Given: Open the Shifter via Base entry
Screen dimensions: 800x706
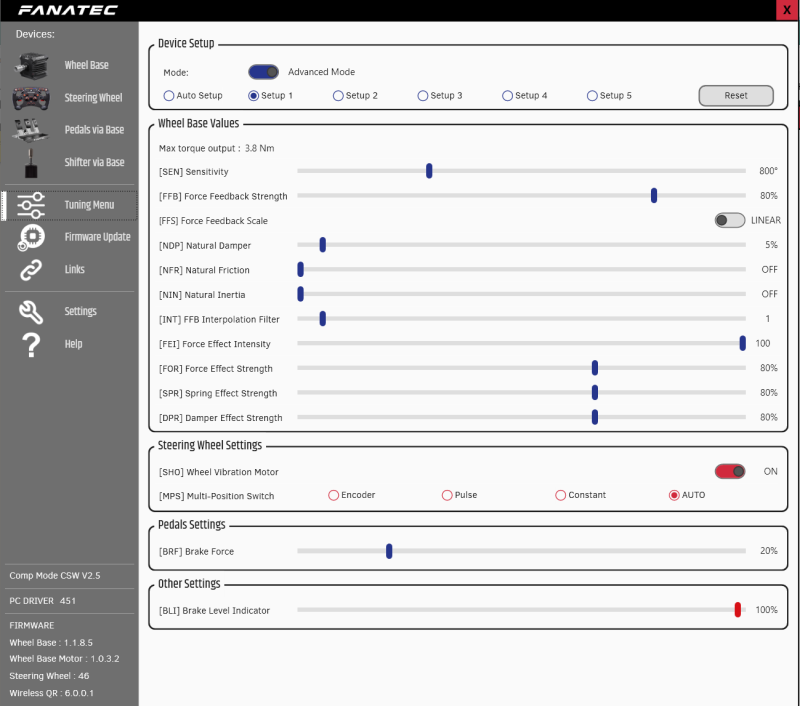Looking at the screenshot, I should (x=94, y=162).
